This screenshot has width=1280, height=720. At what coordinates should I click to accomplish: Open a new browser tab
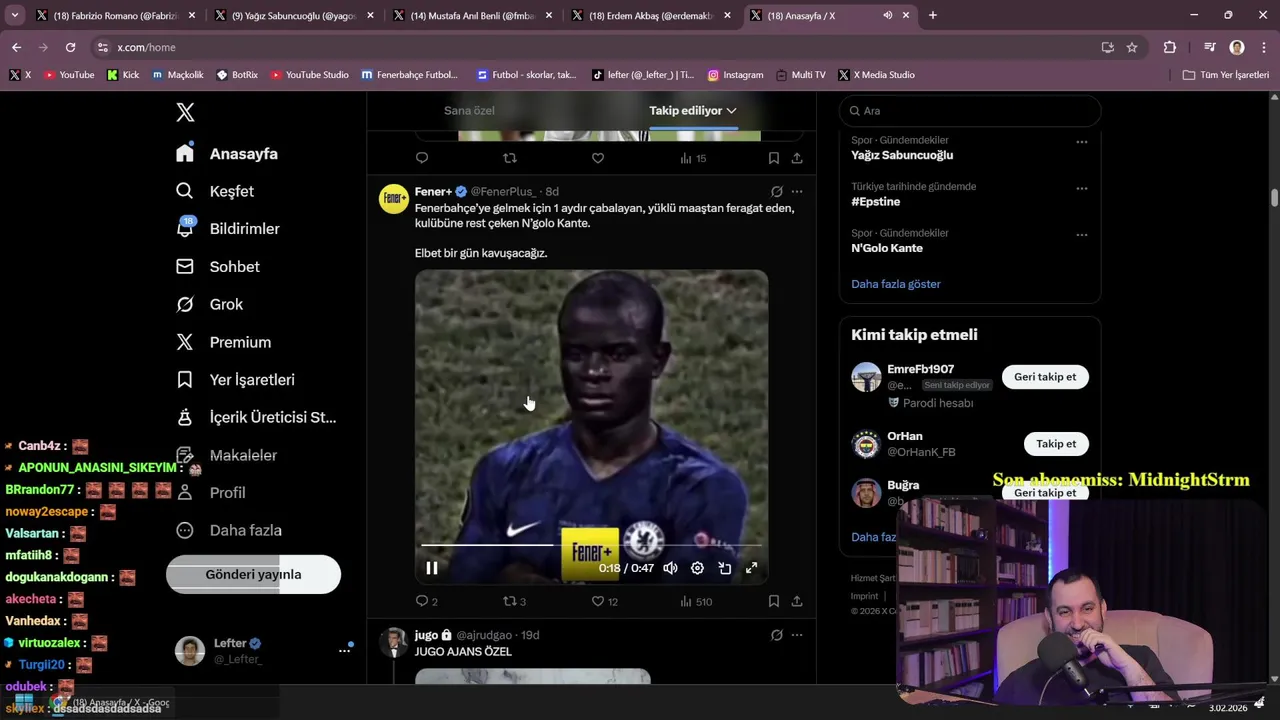click(x=933, y=15)
